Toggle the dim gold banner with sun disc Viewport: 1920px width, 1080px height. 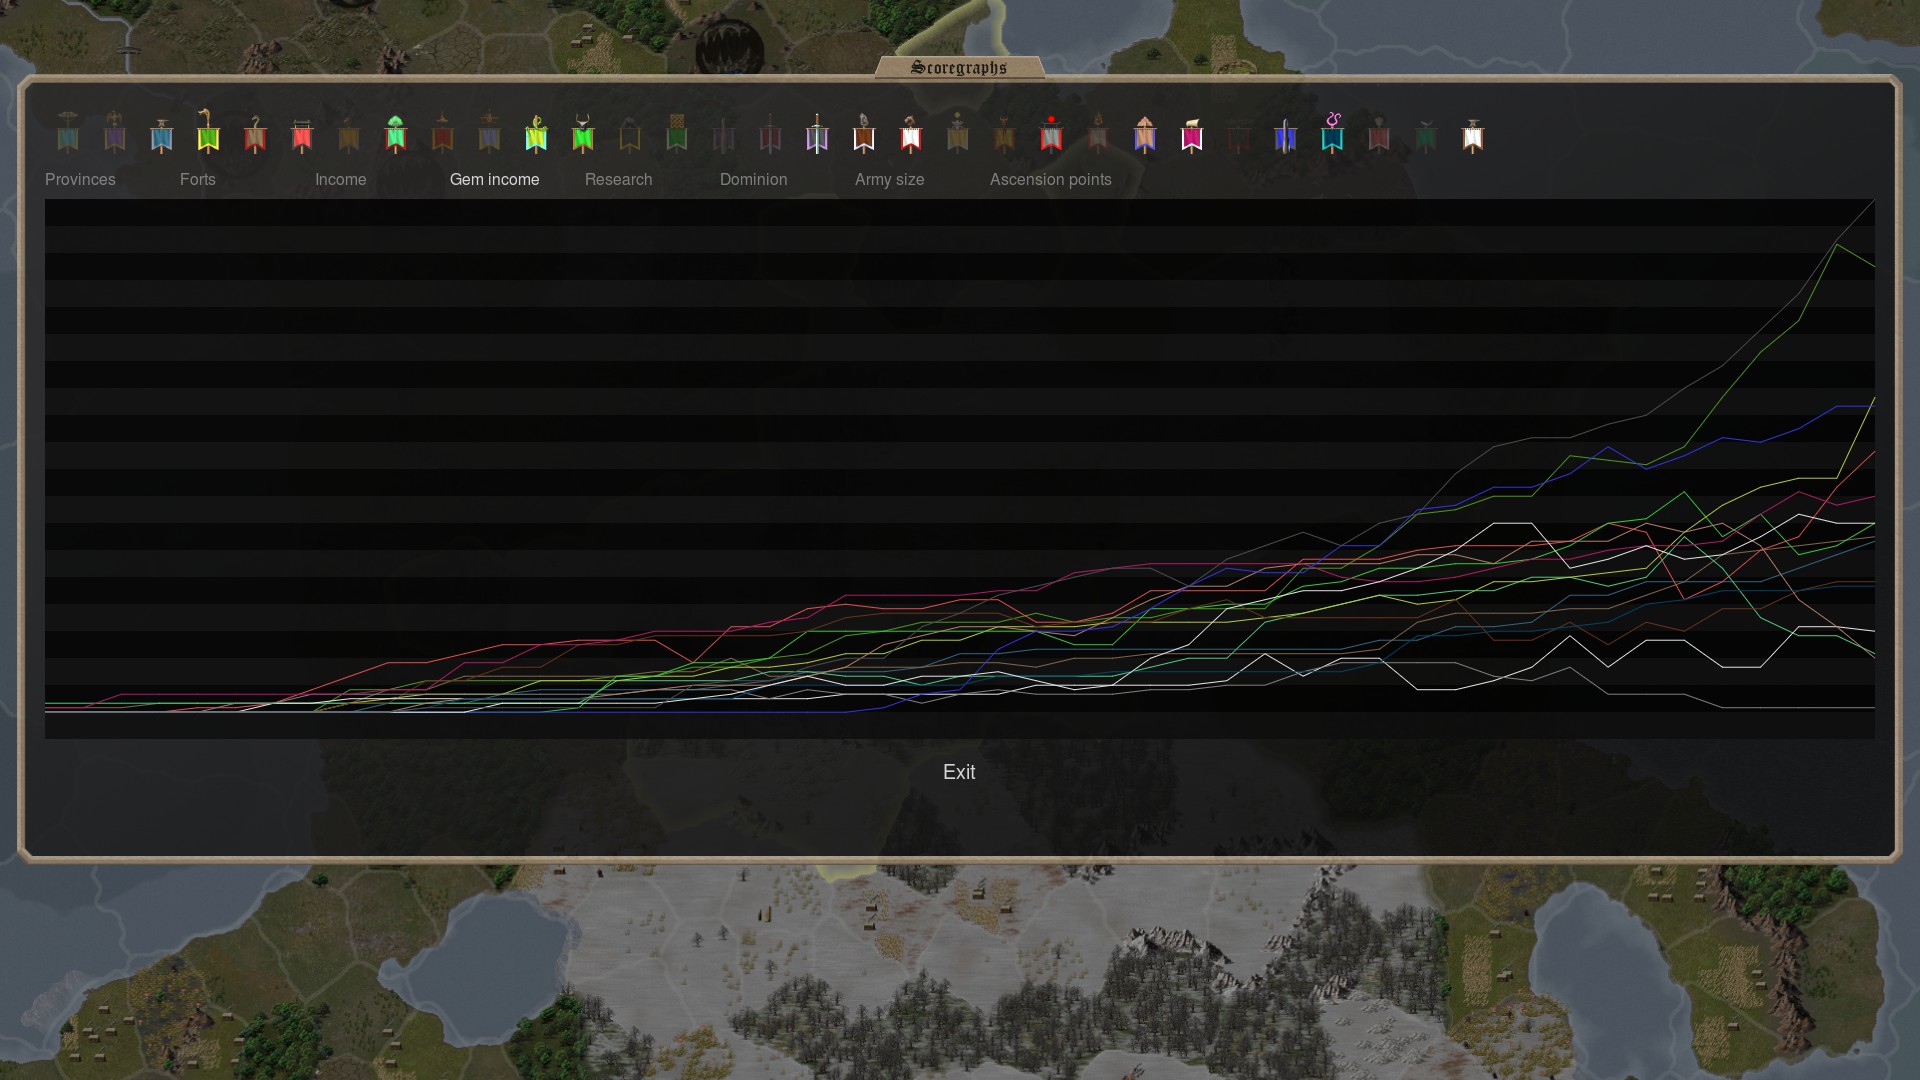(x=958, y=132)
